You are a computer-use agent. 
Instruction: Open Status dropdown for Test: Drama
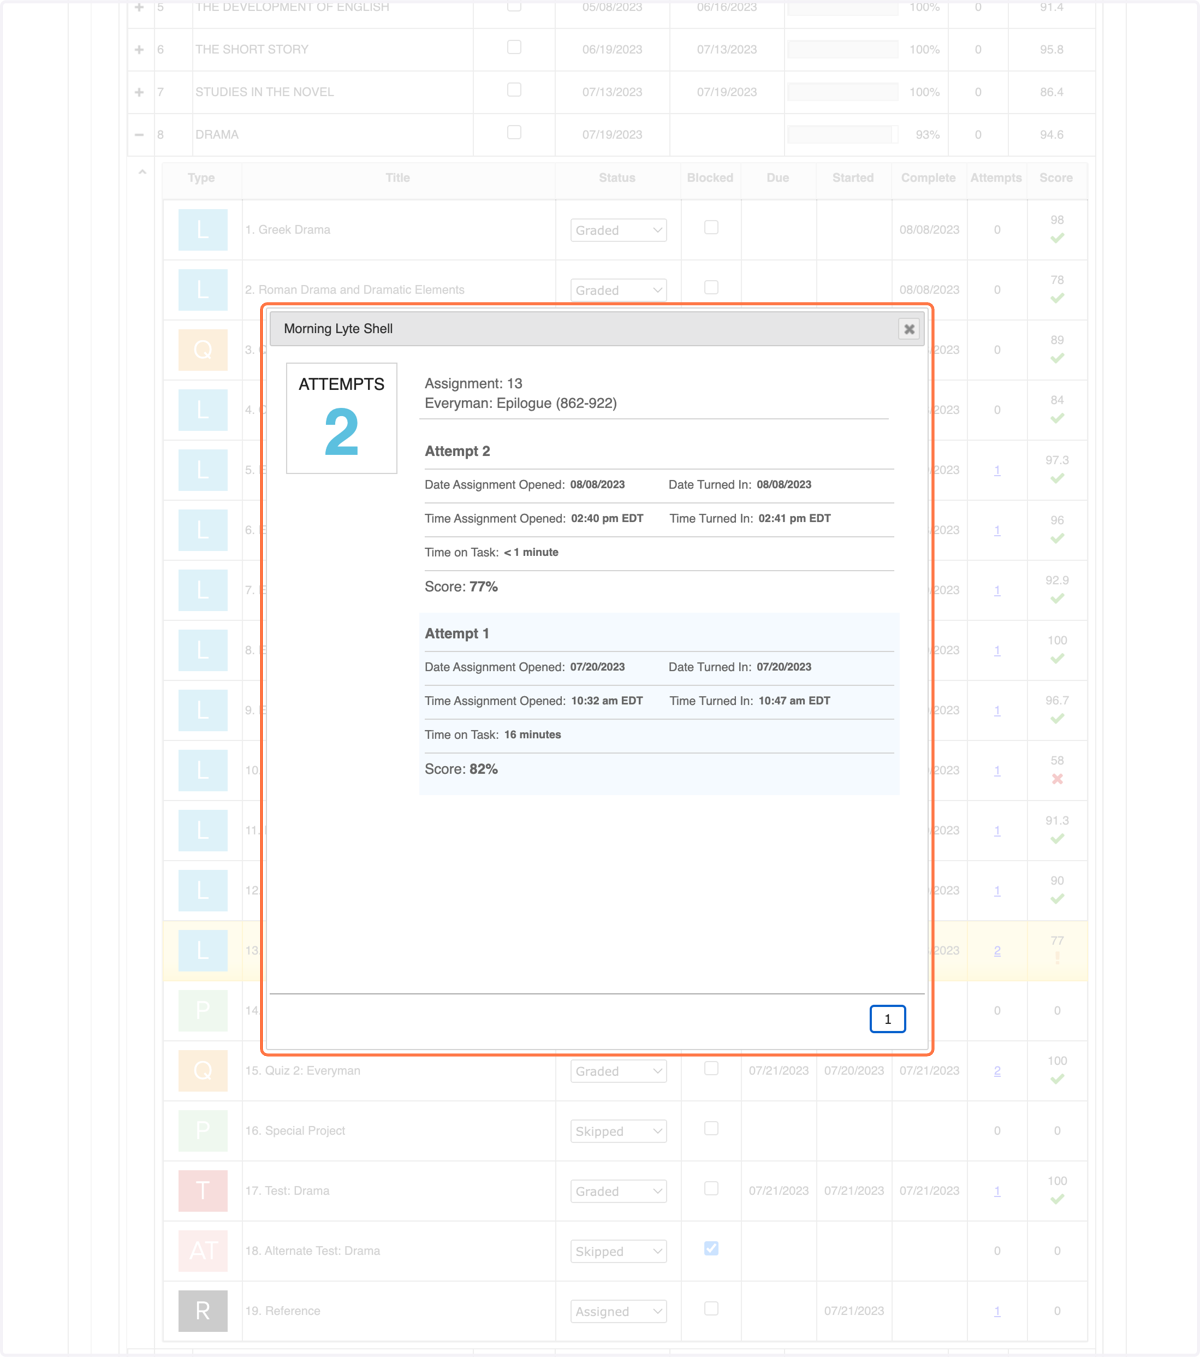[619, 1191]
